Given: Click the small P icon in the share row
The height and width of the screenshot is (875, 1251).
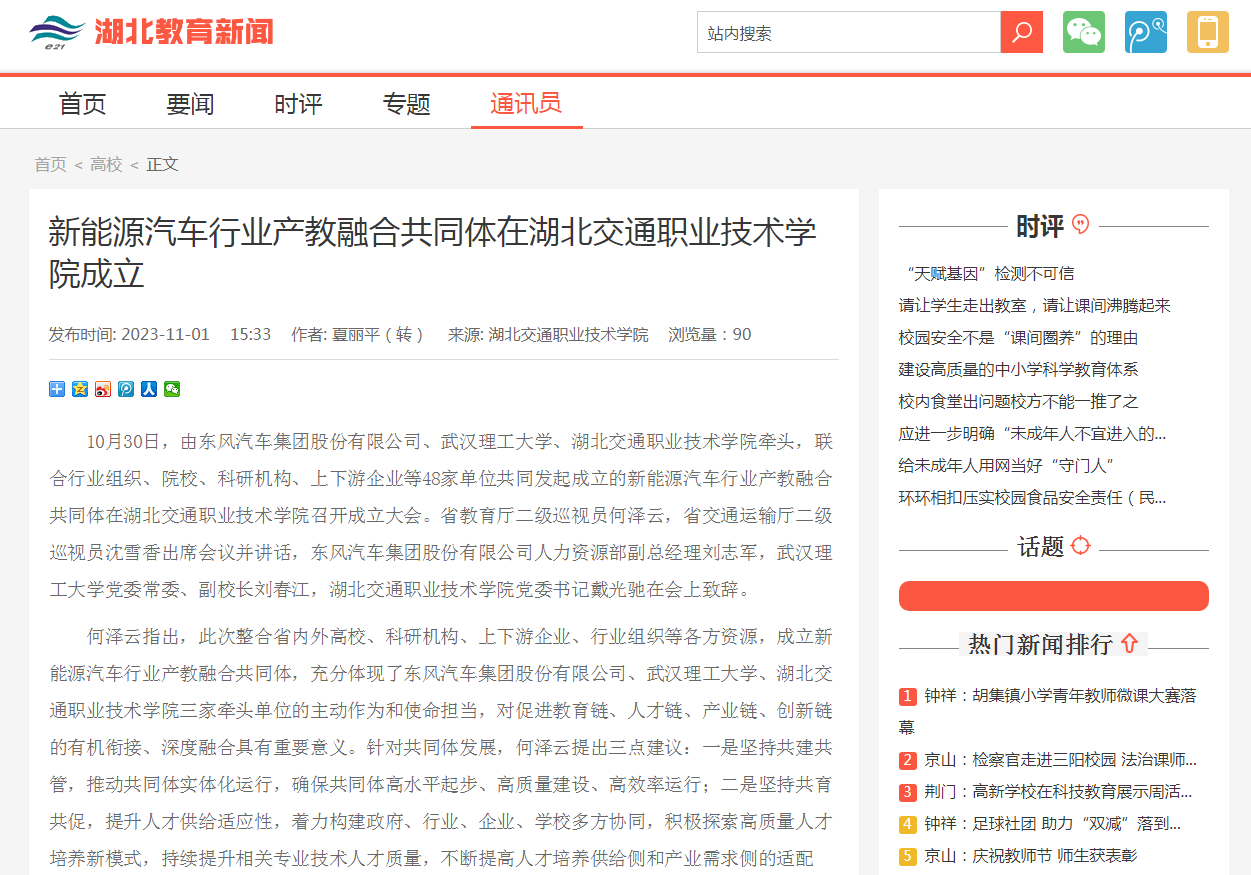Looking at the screenshot, I should click(126, 389).
